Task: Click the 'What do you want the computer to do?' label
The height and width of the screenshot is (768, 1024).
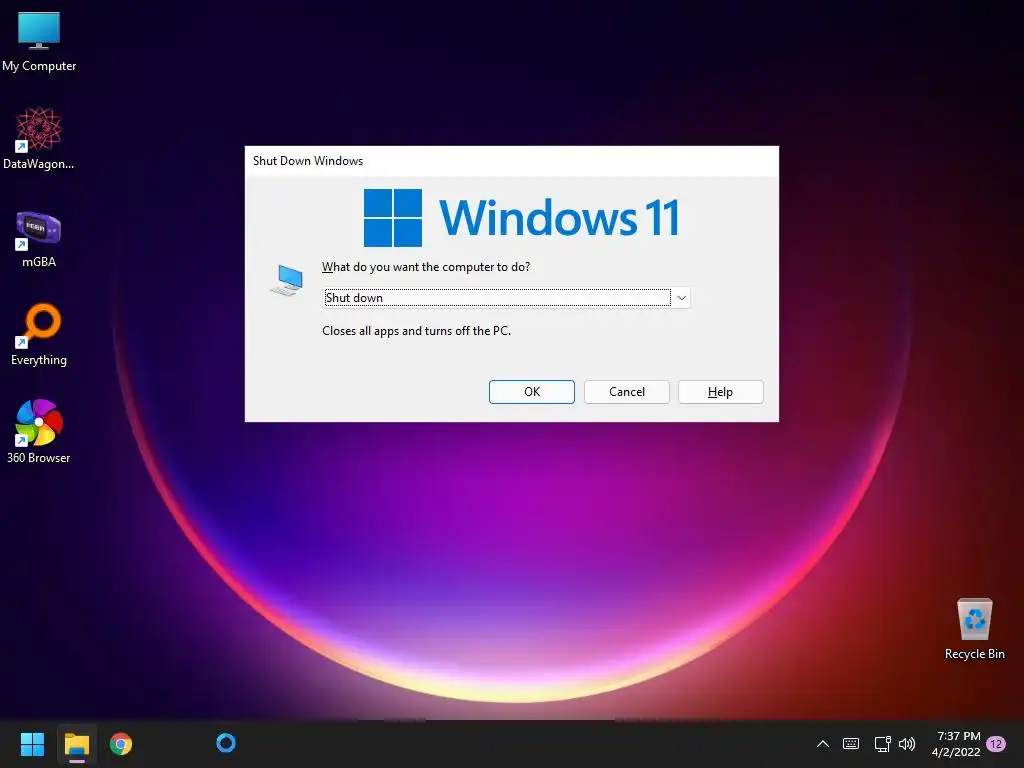Action: 426,267
